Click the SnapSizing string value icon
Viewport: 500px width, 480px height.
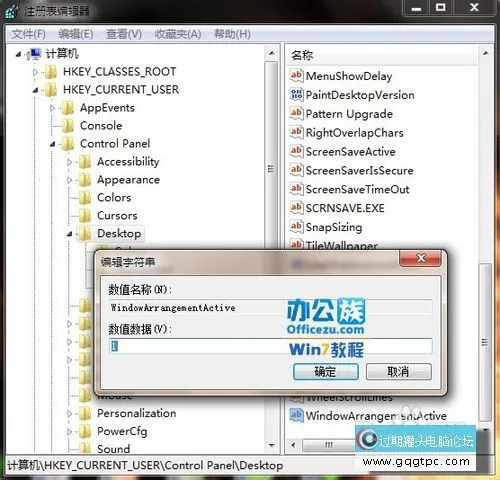296,227
